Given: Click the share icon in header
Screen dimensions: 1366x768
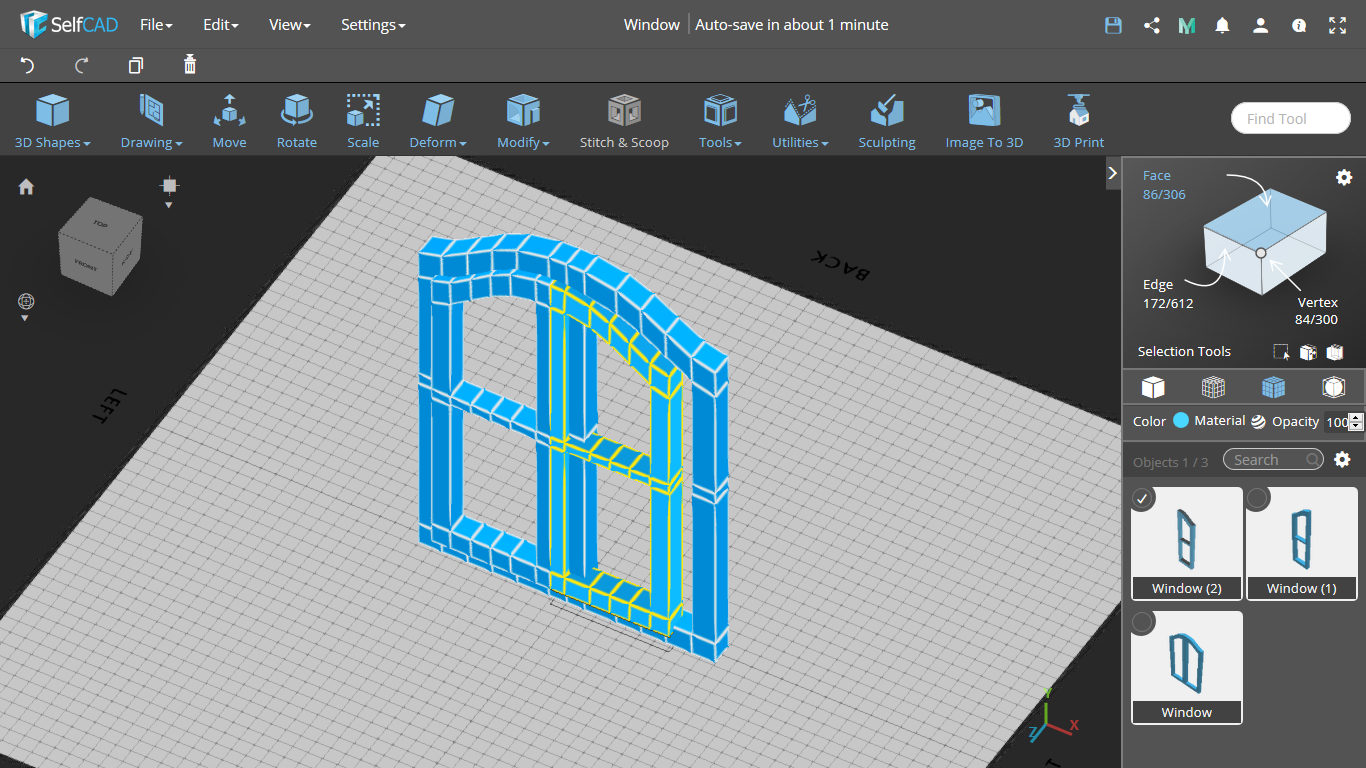Looking at the screenshot, I should tap(1151, 25).
